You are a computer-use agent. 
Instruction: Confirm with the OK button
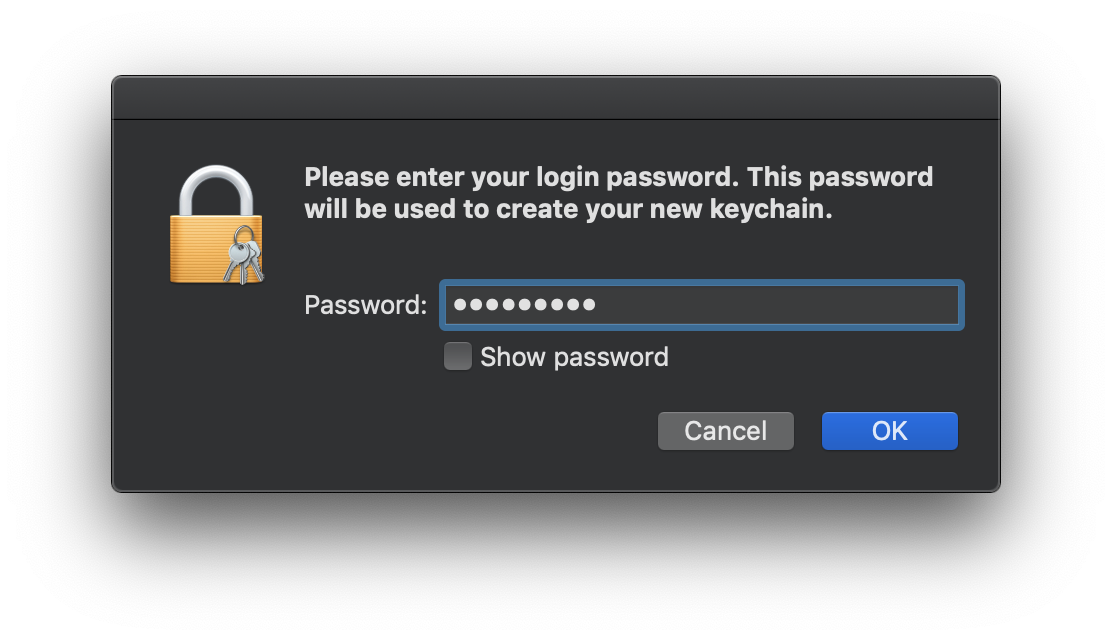888,430
